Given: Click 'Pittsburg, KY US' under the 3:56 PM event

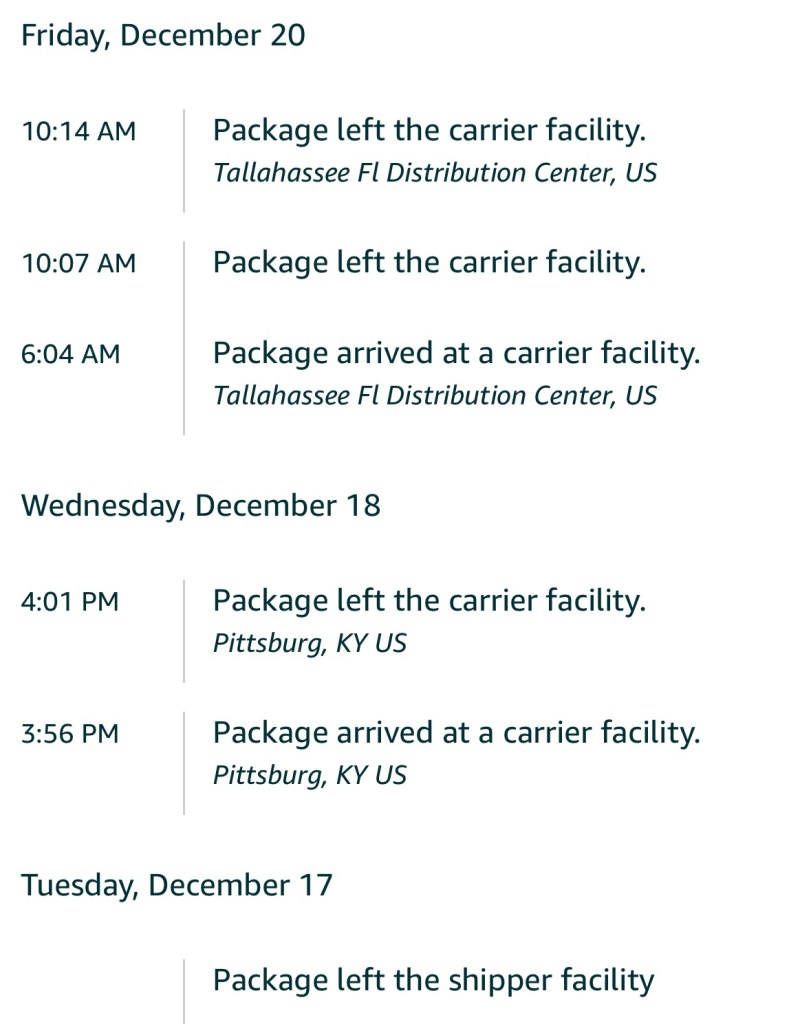Looking at the screenshot, I should [310, 775].
